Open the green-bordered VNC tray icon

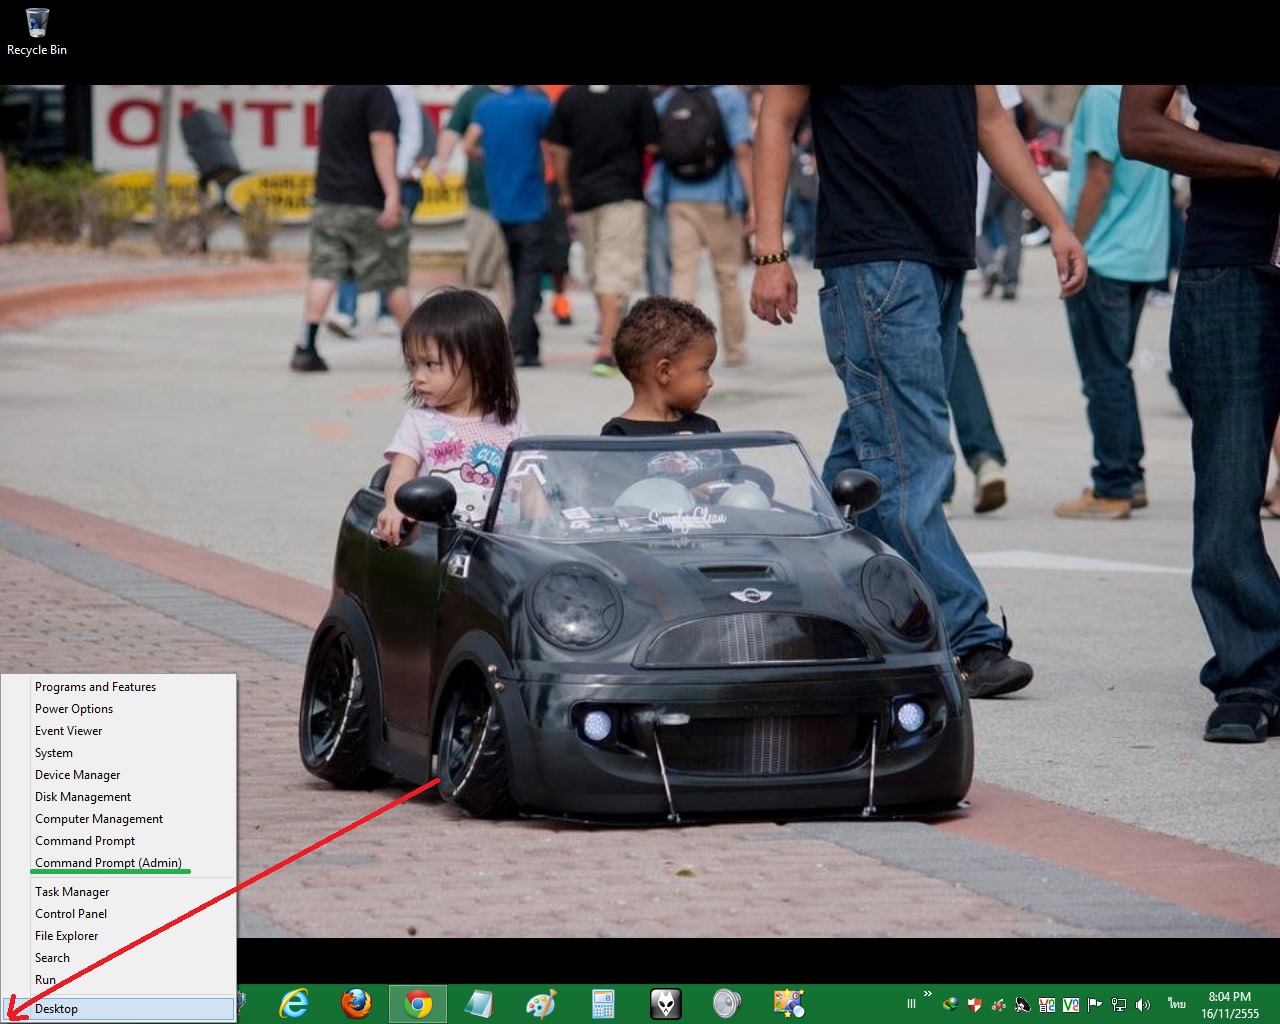1071,1004
